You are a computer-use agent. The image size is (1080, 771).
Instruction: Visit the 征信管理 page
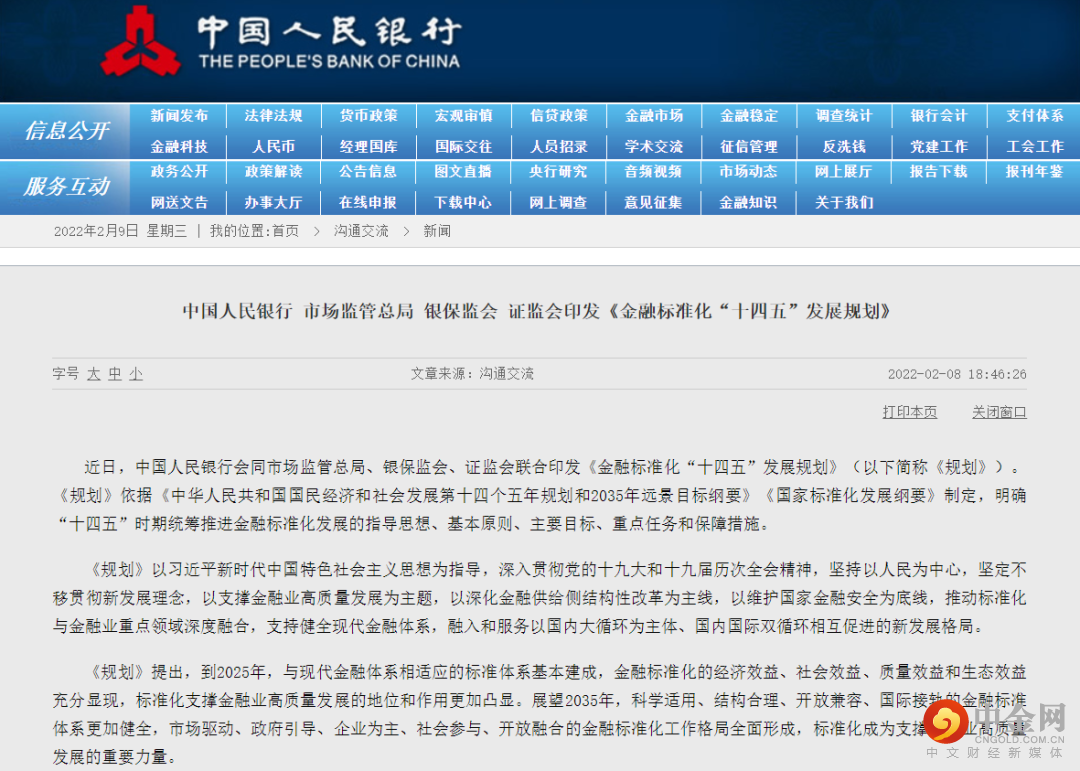pyautogui.click(x=749, y=147)
